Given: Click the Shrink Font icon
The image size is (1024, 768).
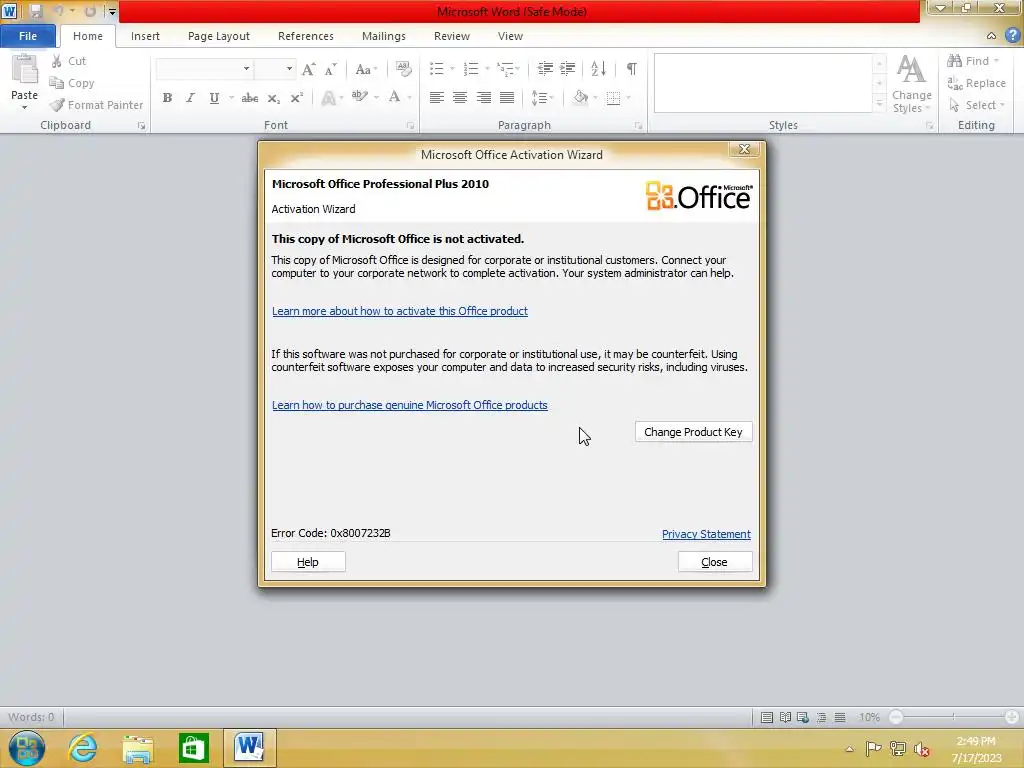Looking at the screenshot, I should (330, 69).
